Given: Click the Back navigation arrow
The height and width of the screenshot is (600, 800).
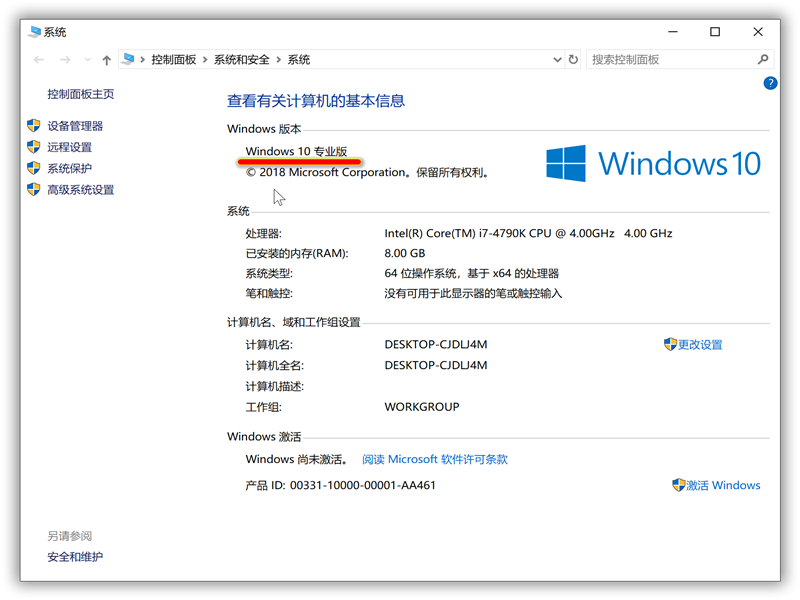Looking at the screenshot, I should tap(39, 60).
